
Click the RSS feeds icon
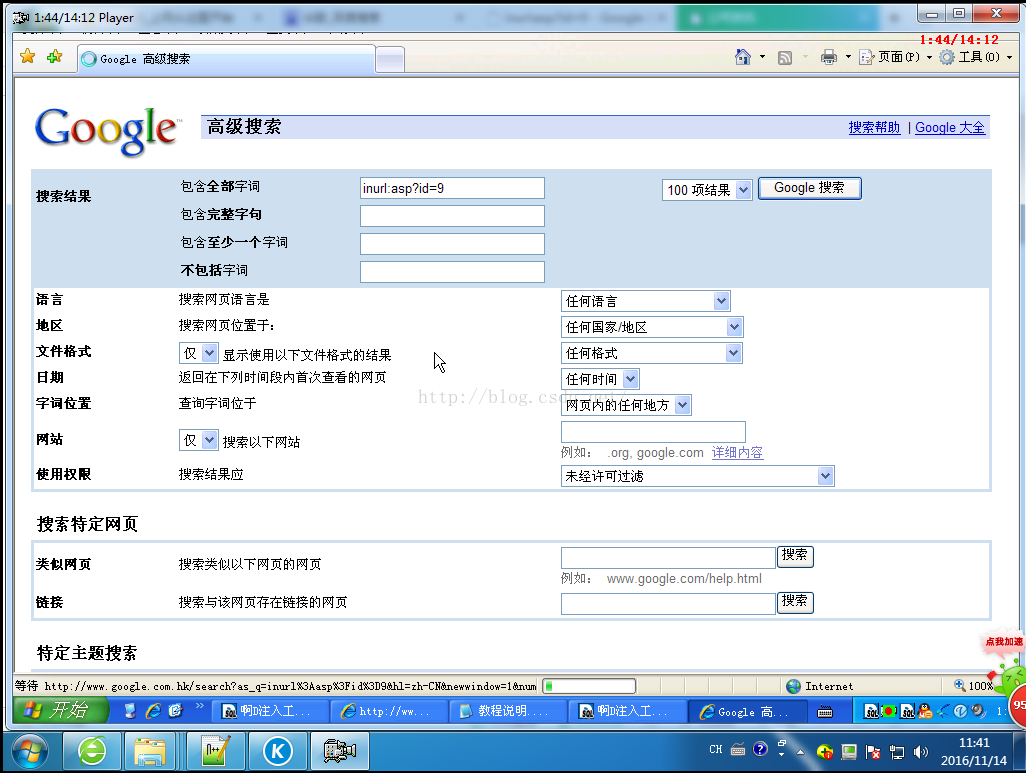(785, 57)
